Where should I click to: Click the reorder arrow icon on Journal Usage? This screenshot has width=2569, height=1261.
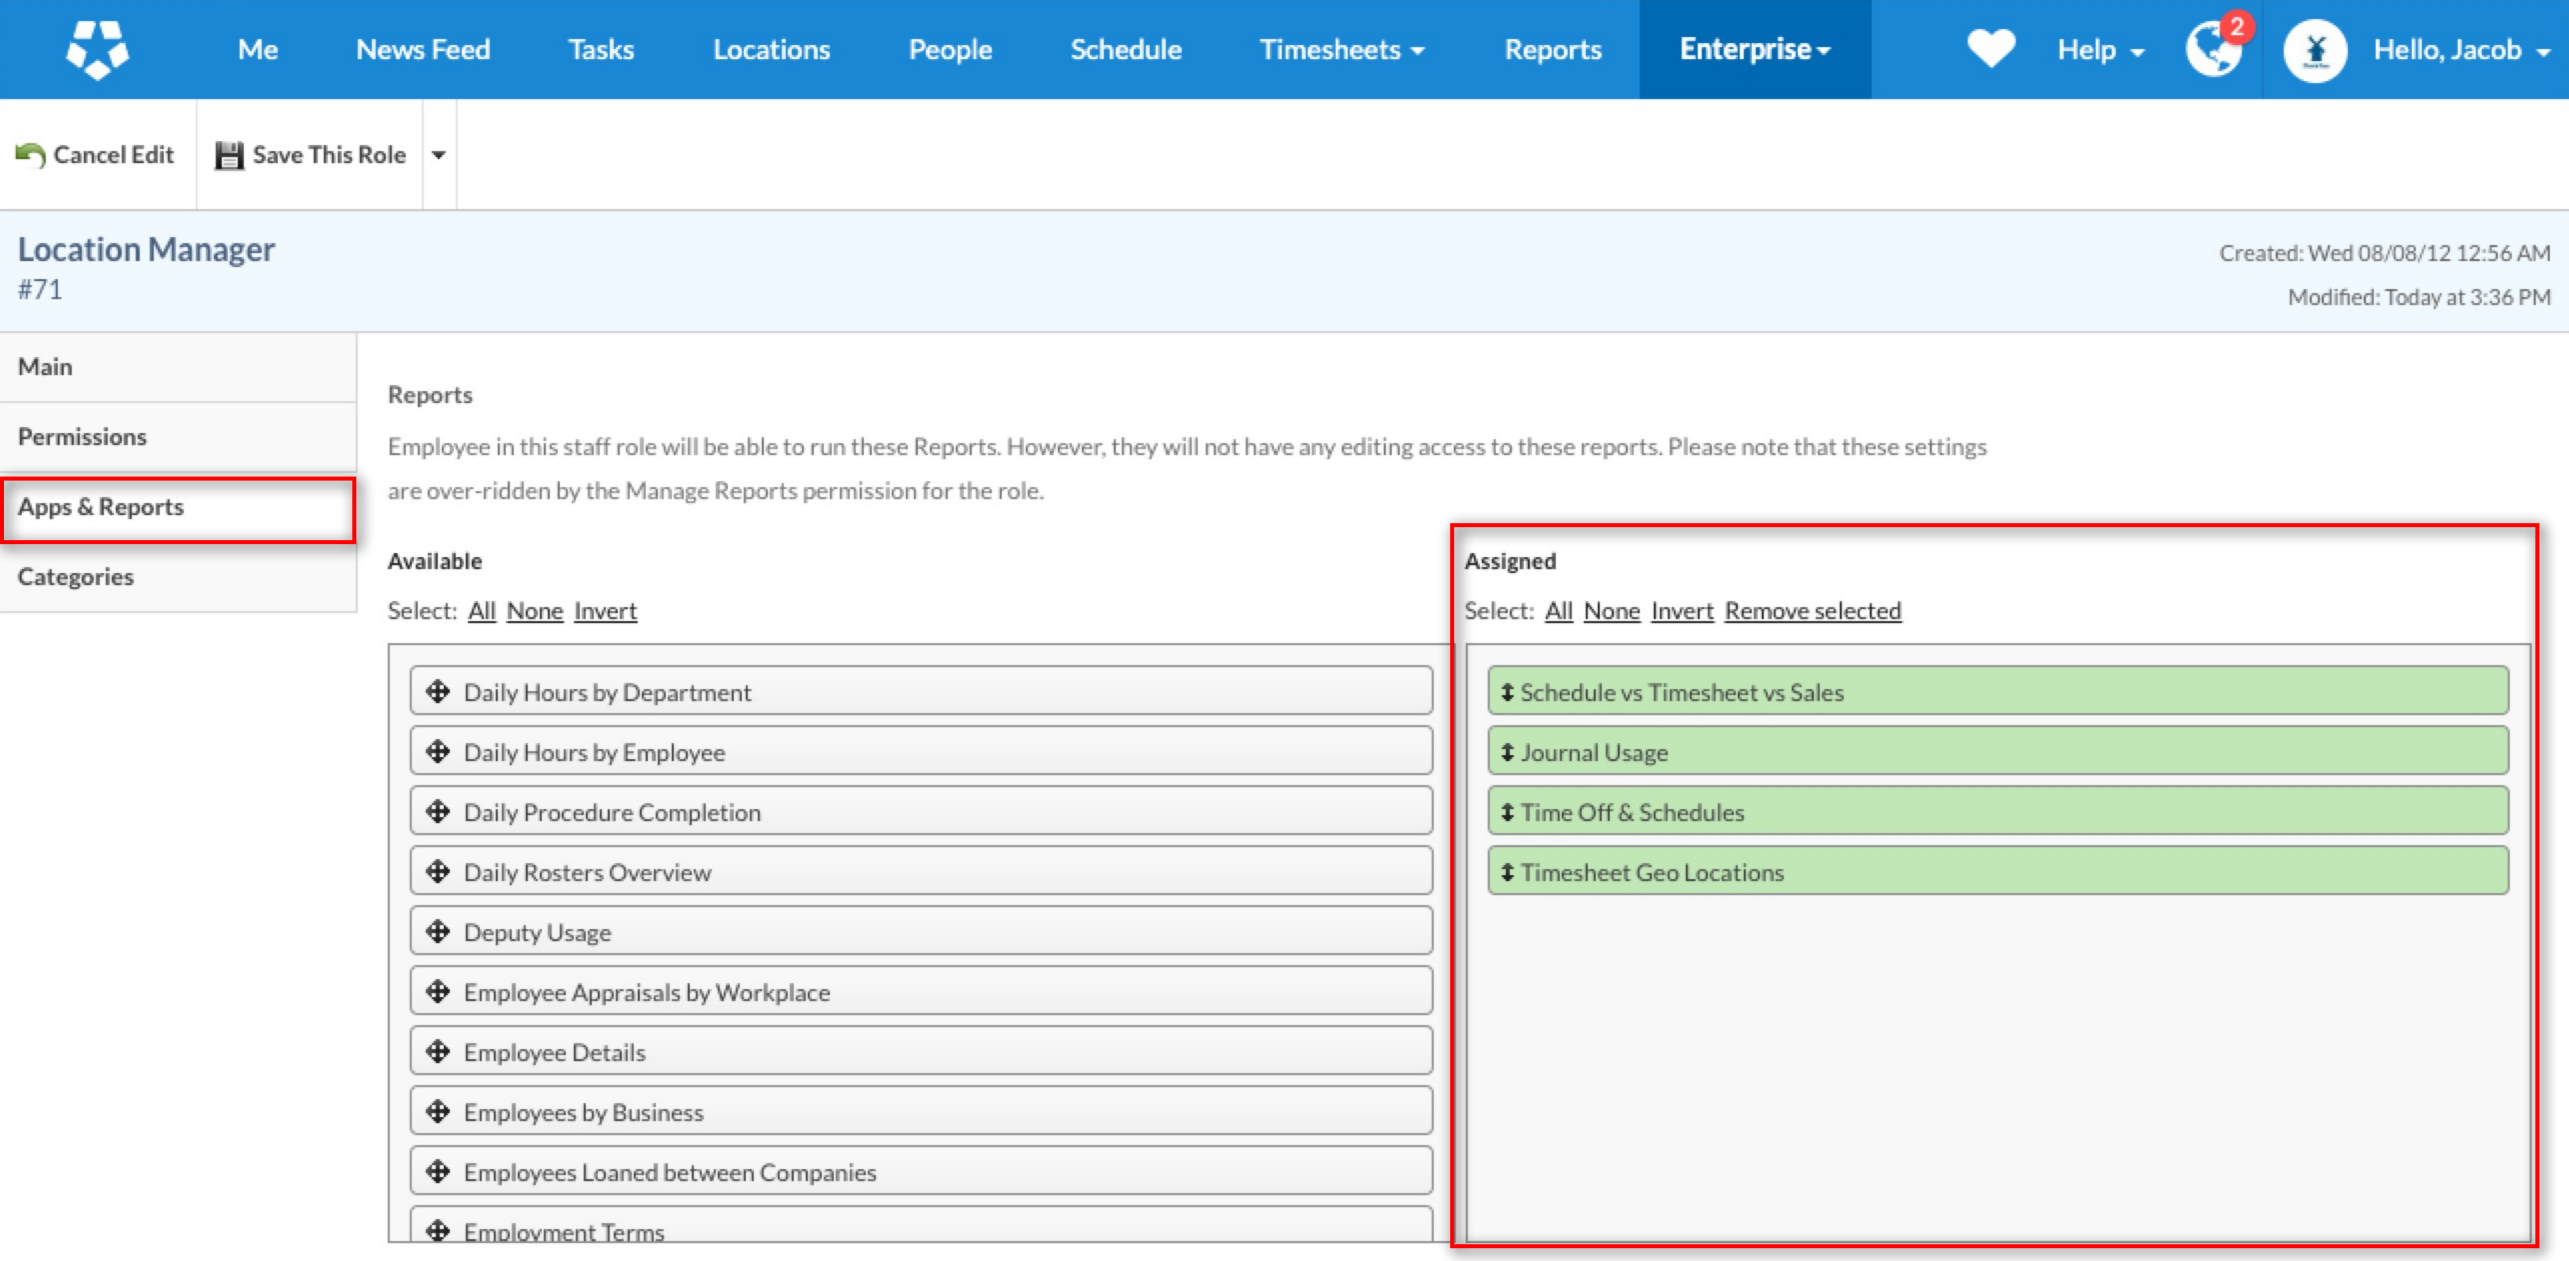1507,752
